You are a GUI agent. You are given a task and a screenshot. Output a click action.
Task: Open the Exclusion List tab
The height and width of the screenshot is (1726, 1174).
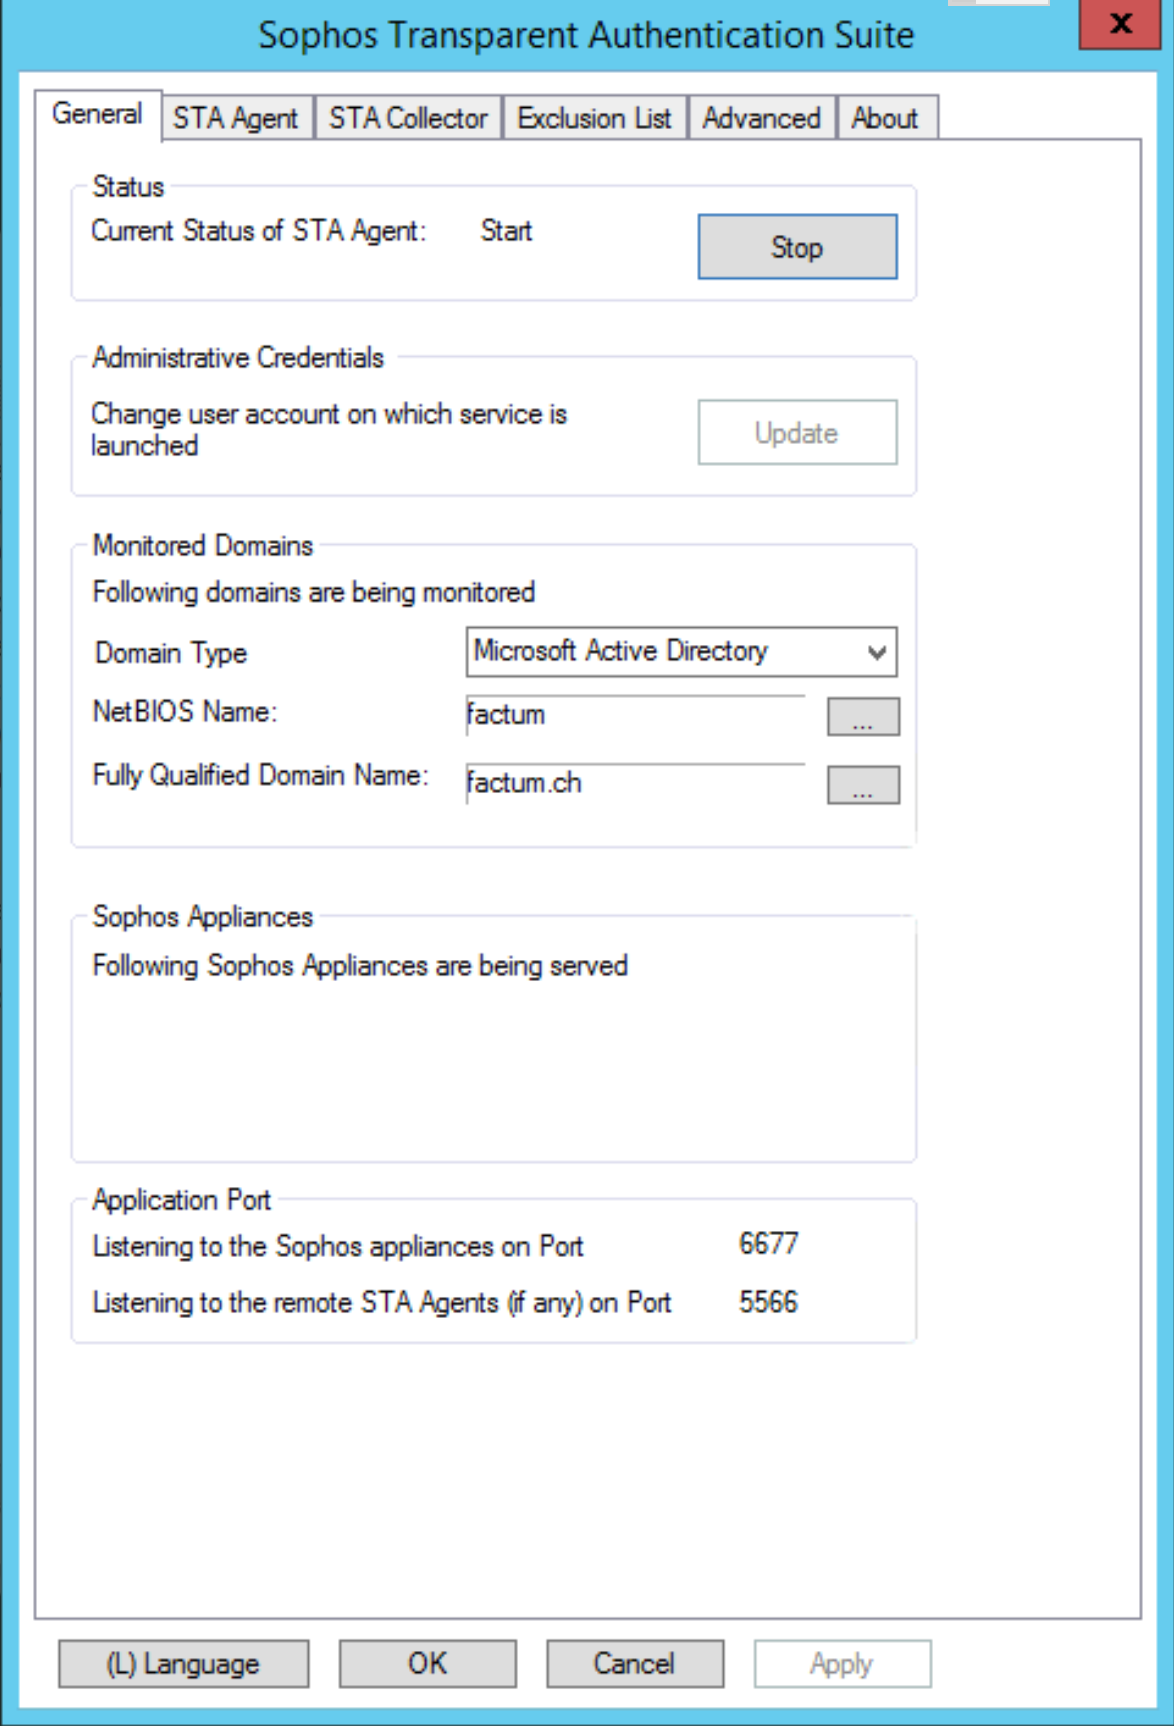tap(594, 118)
